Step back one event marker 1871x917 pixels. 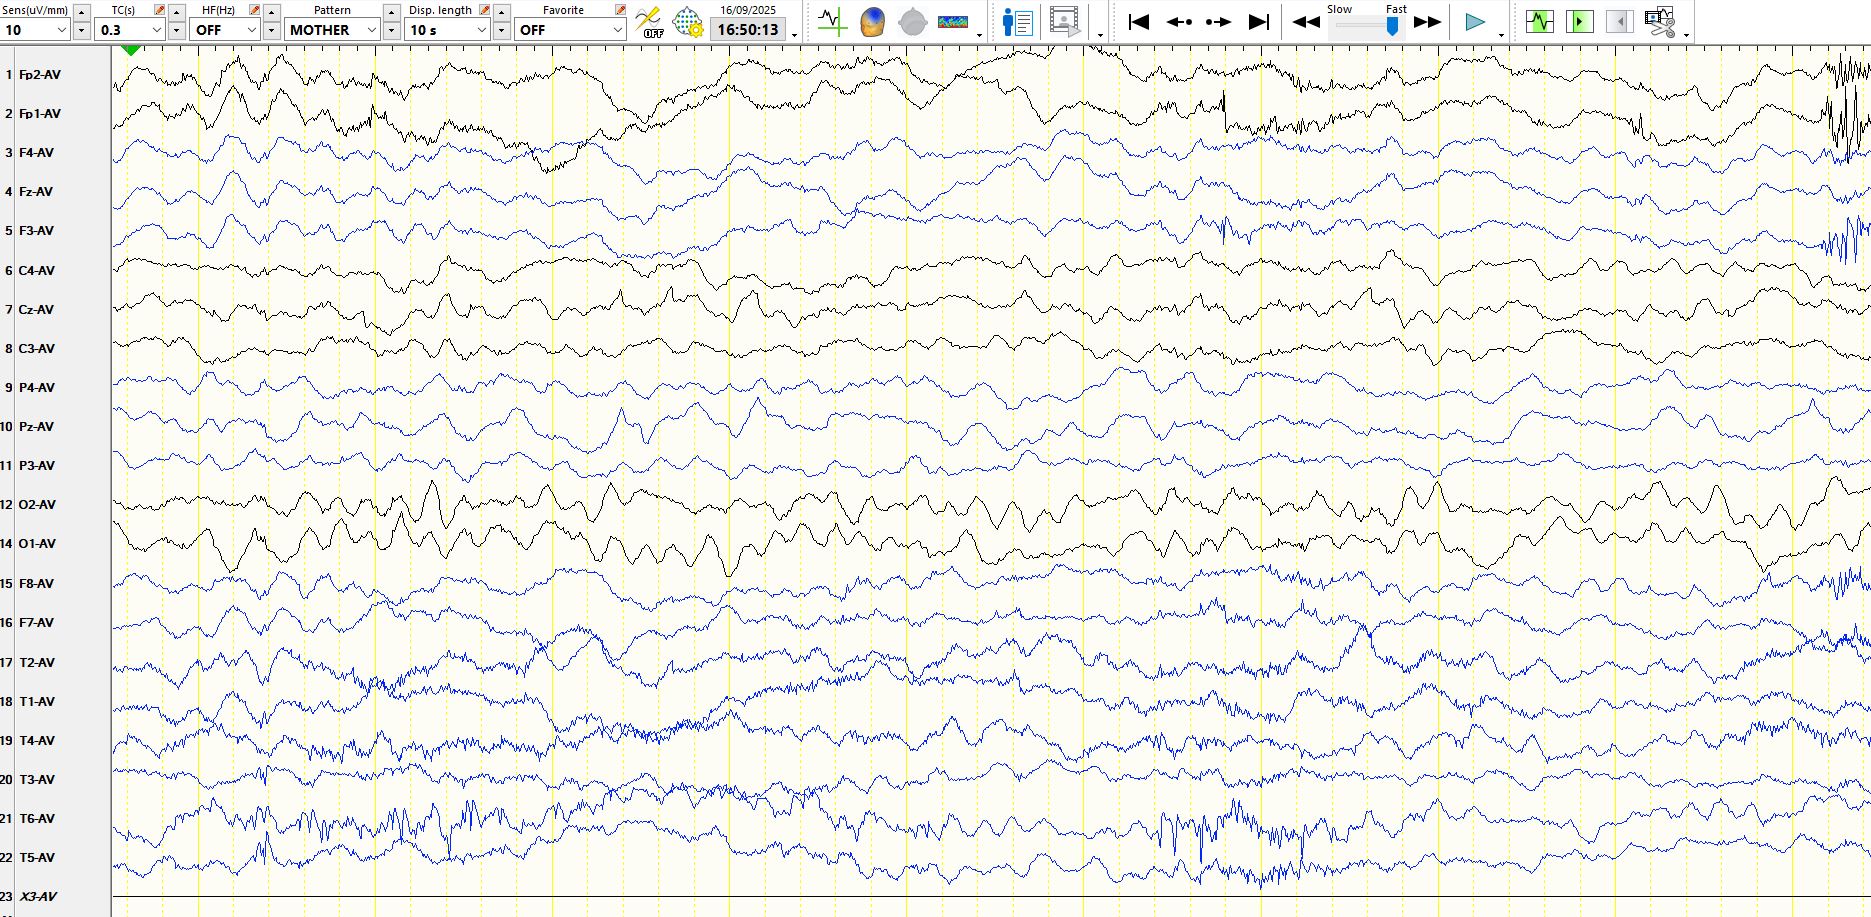(1179, 22)
